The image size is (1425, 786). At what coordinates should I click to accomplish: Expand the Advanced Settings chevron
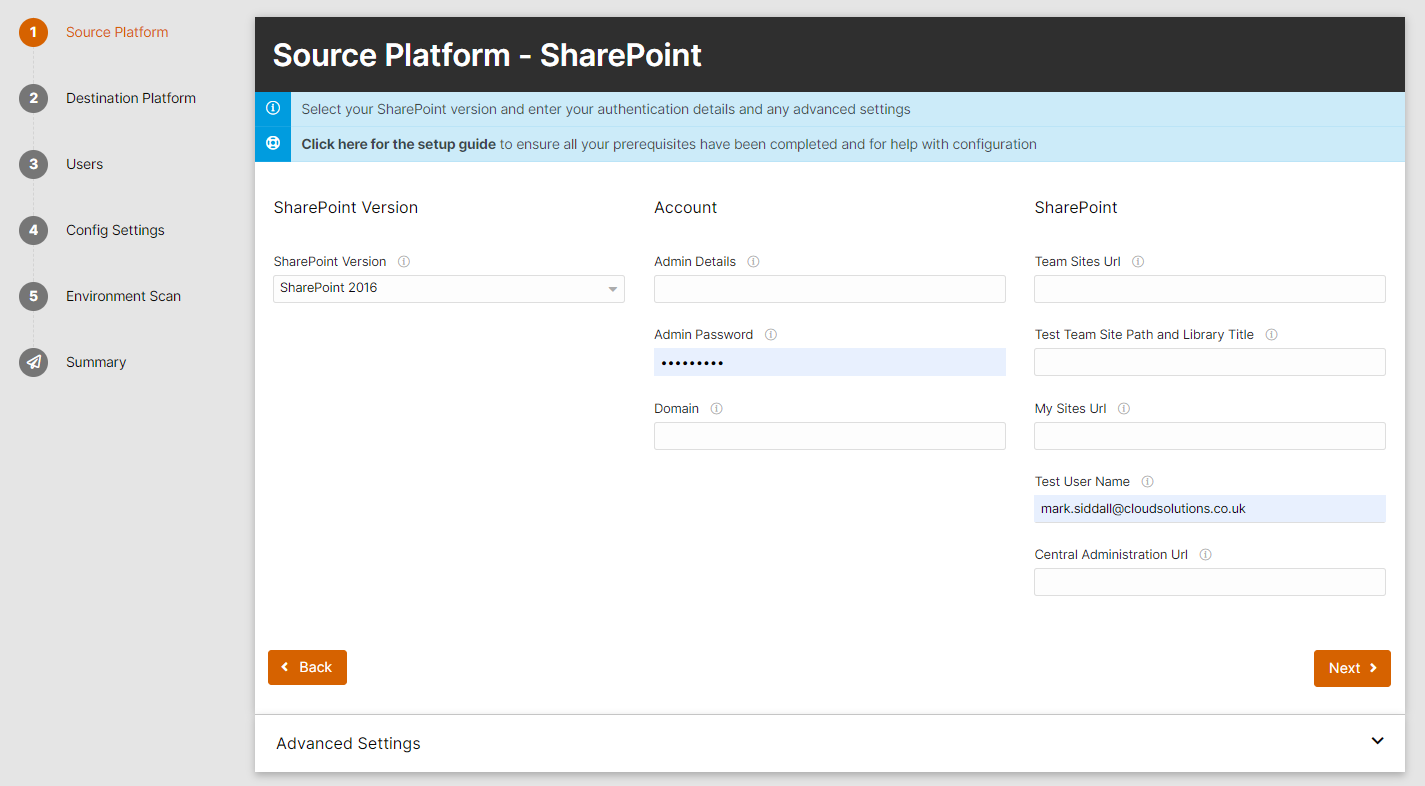pyautogui.click(x=1377, y=741)
